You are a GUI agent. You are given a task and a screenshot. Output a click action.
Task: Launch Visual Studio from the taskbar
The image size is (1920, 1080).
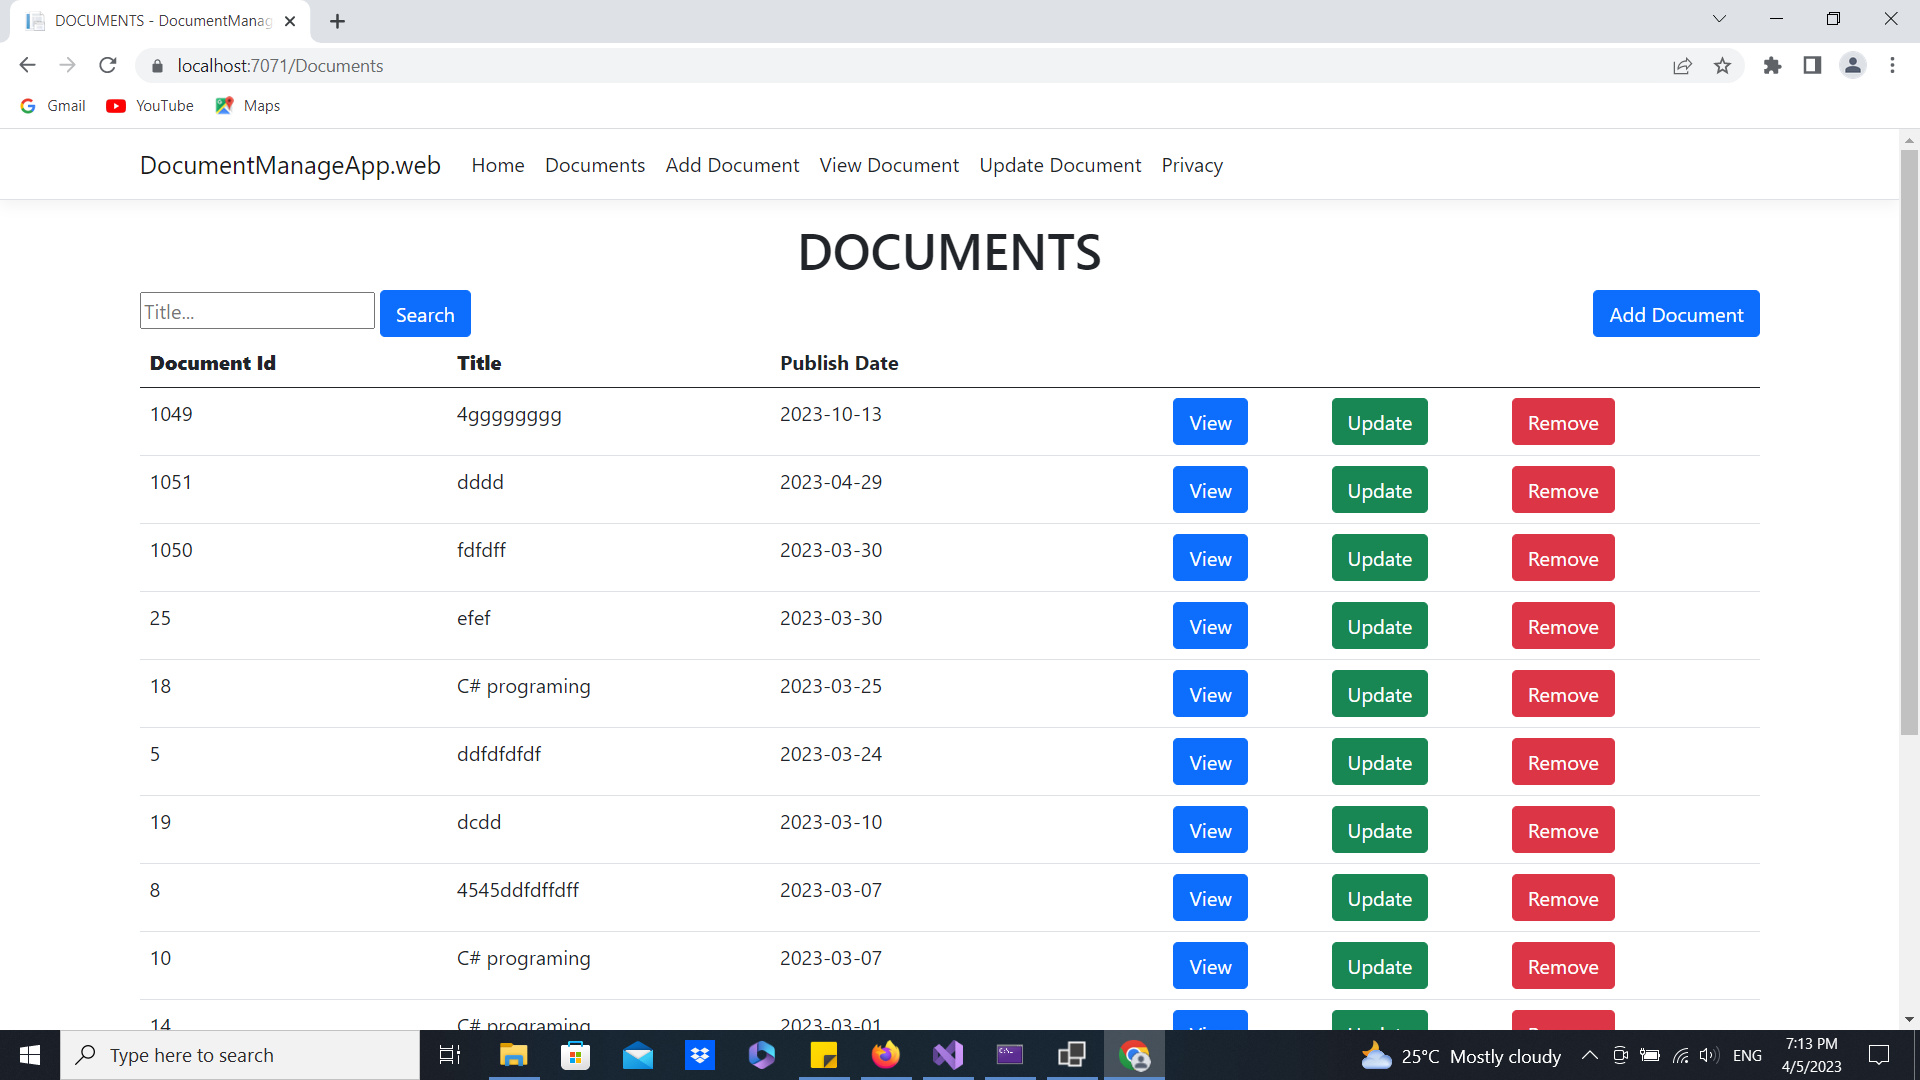pyautogui.click(x=947, y=1055)
